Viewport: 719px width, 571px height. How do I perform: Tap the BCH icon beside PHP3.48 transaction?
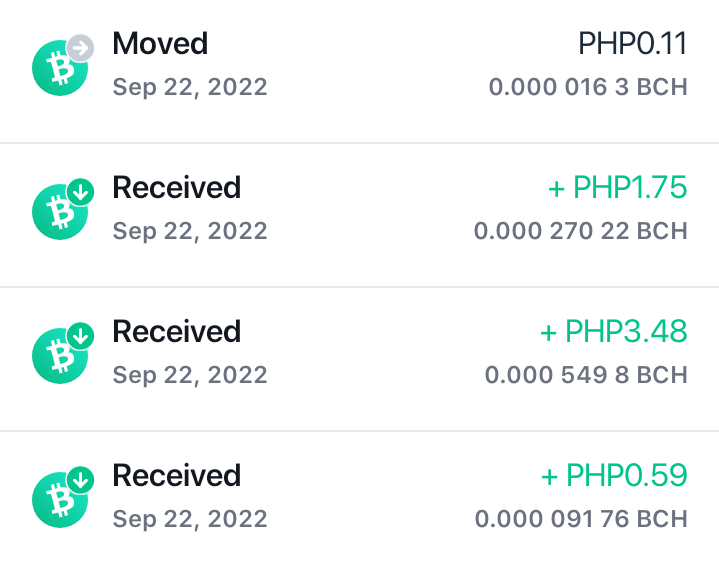point(60,356)
